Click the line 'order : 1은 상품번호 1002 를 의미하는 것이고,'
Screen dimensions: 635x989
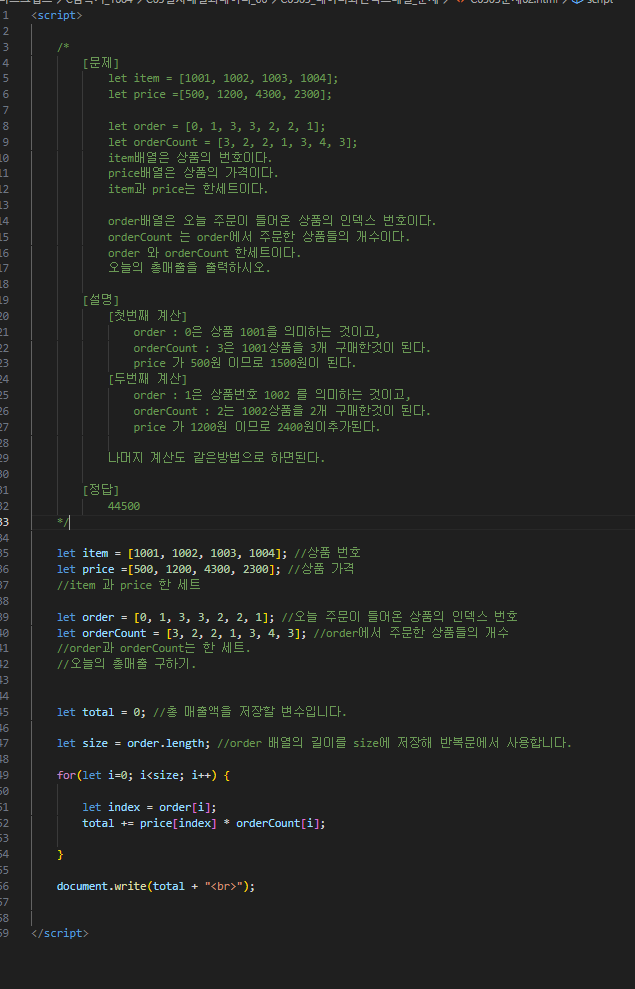[272, 394]
